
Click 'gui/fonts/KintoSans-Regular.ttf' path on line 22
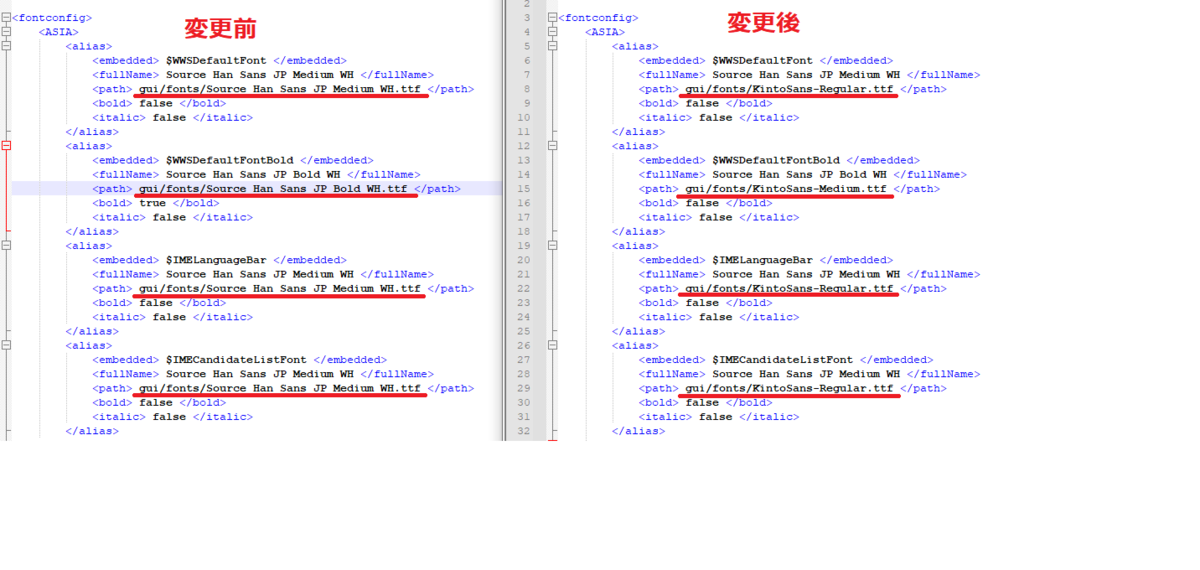(x=789, y=289)
